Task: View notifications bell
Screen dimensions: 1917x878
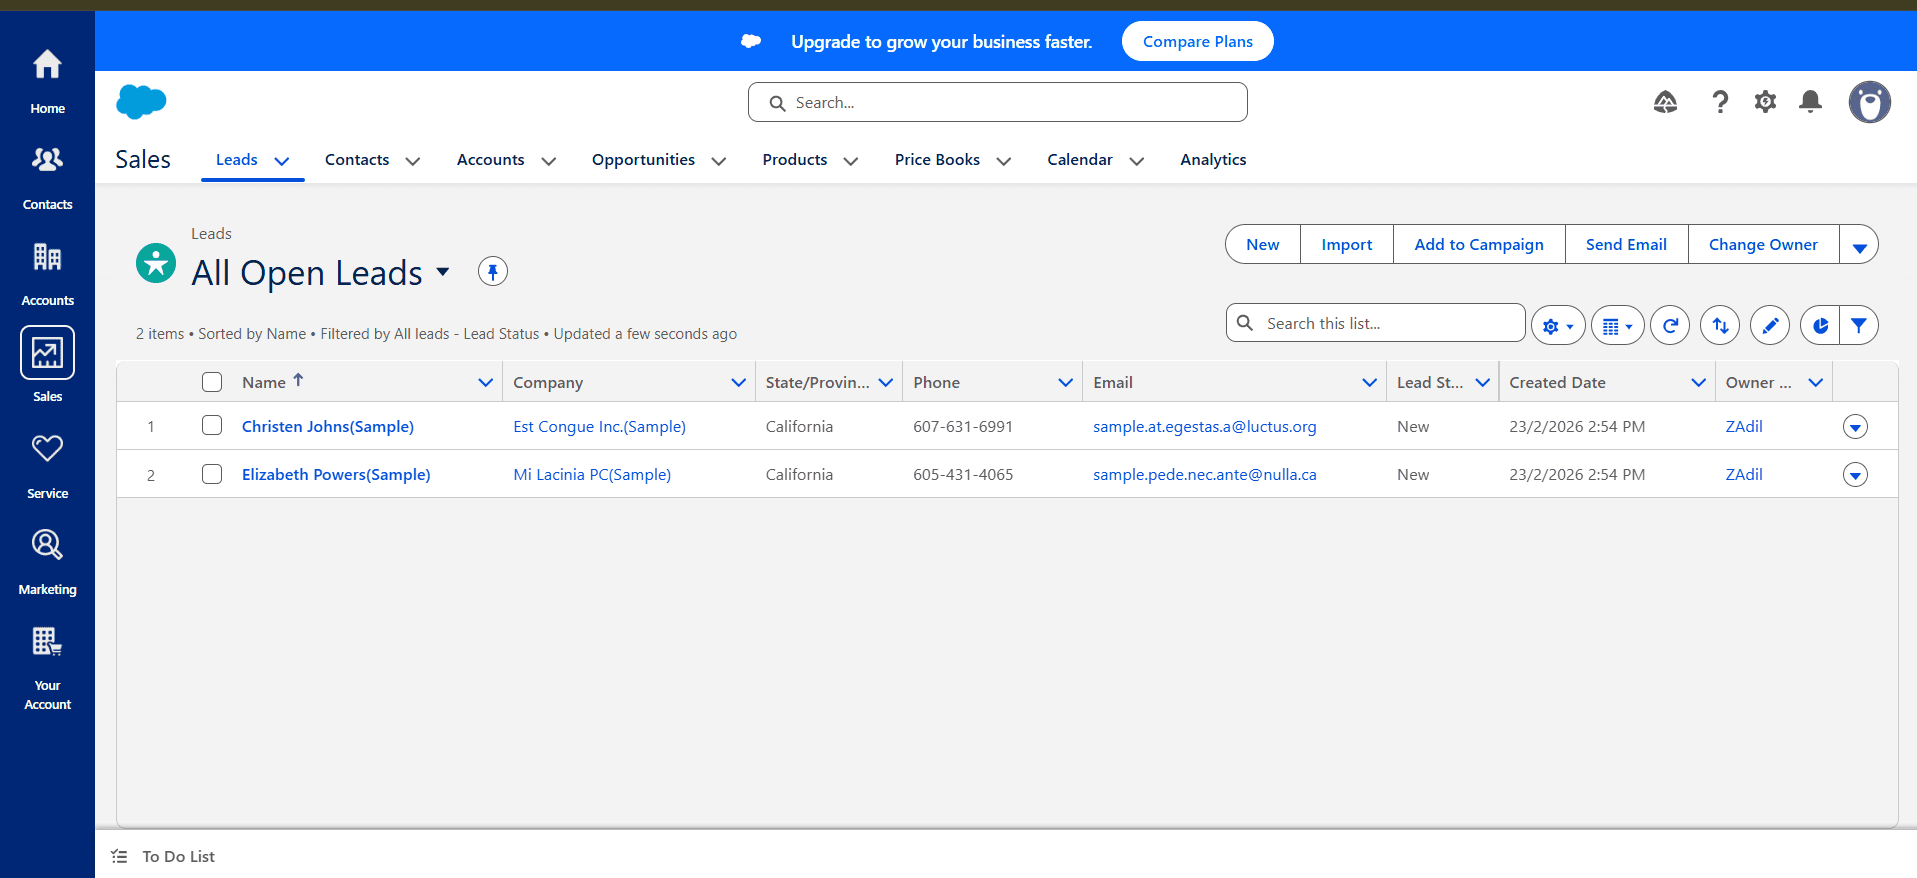Action: 1810,102
